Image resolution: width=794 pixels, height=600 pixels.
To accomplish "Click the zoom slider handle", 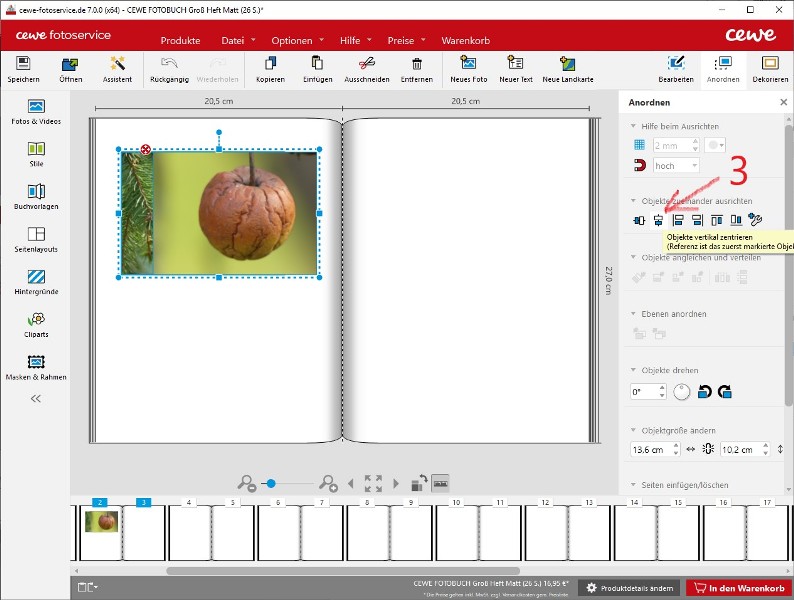I will (x=269, y=484).
